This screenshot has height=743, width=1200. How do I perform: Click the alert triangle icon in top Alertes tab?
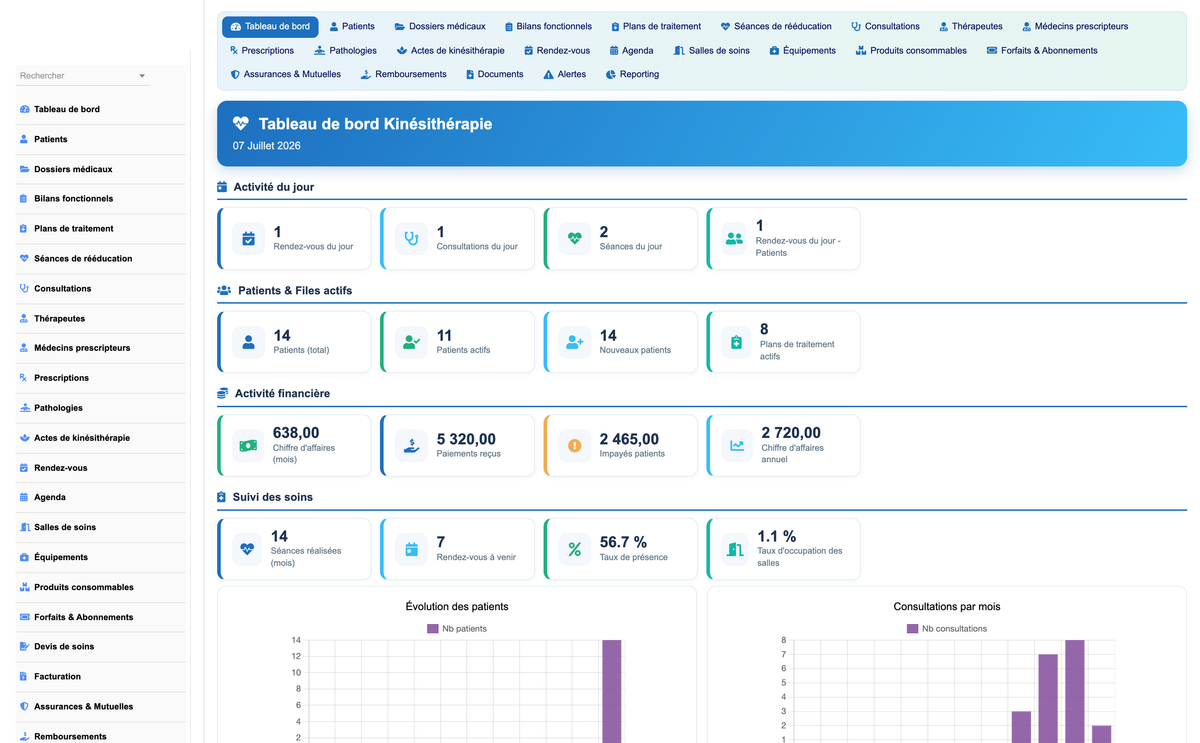pyautogui.click(x=548, y=74)
